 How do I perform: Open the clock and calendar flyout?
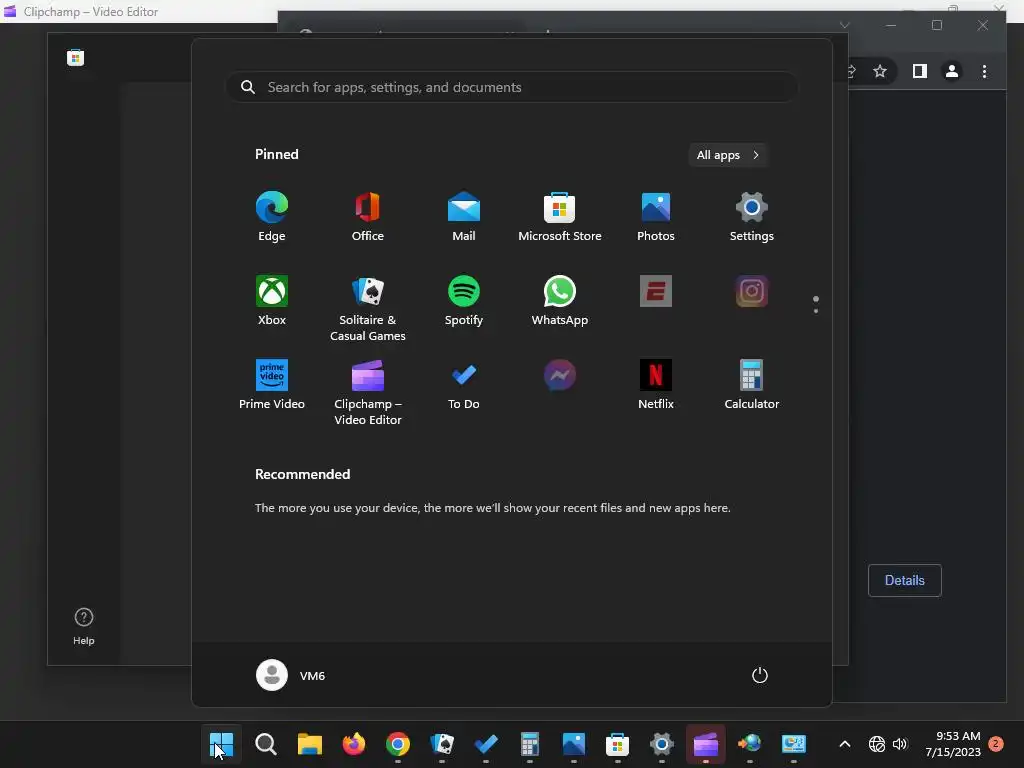(953, 744)
